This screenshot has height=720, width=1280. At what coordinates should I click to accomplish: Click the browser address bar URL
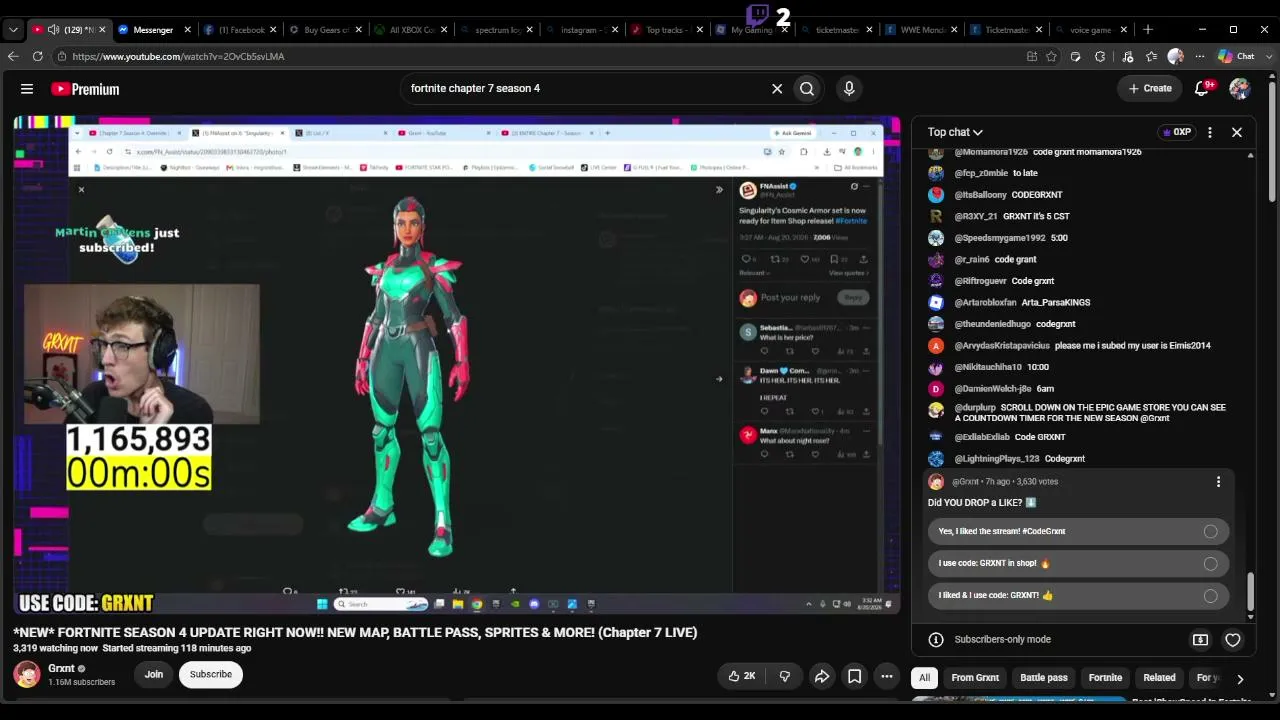pyautogui.click(x=179, y=57)
